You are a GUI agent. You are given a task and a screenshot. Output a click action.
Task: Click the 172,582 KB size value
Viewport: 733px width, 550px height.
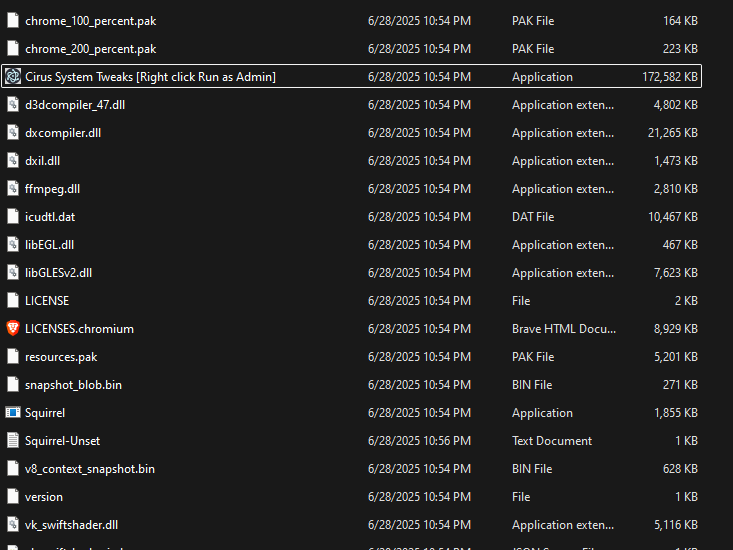click(670, 77)
